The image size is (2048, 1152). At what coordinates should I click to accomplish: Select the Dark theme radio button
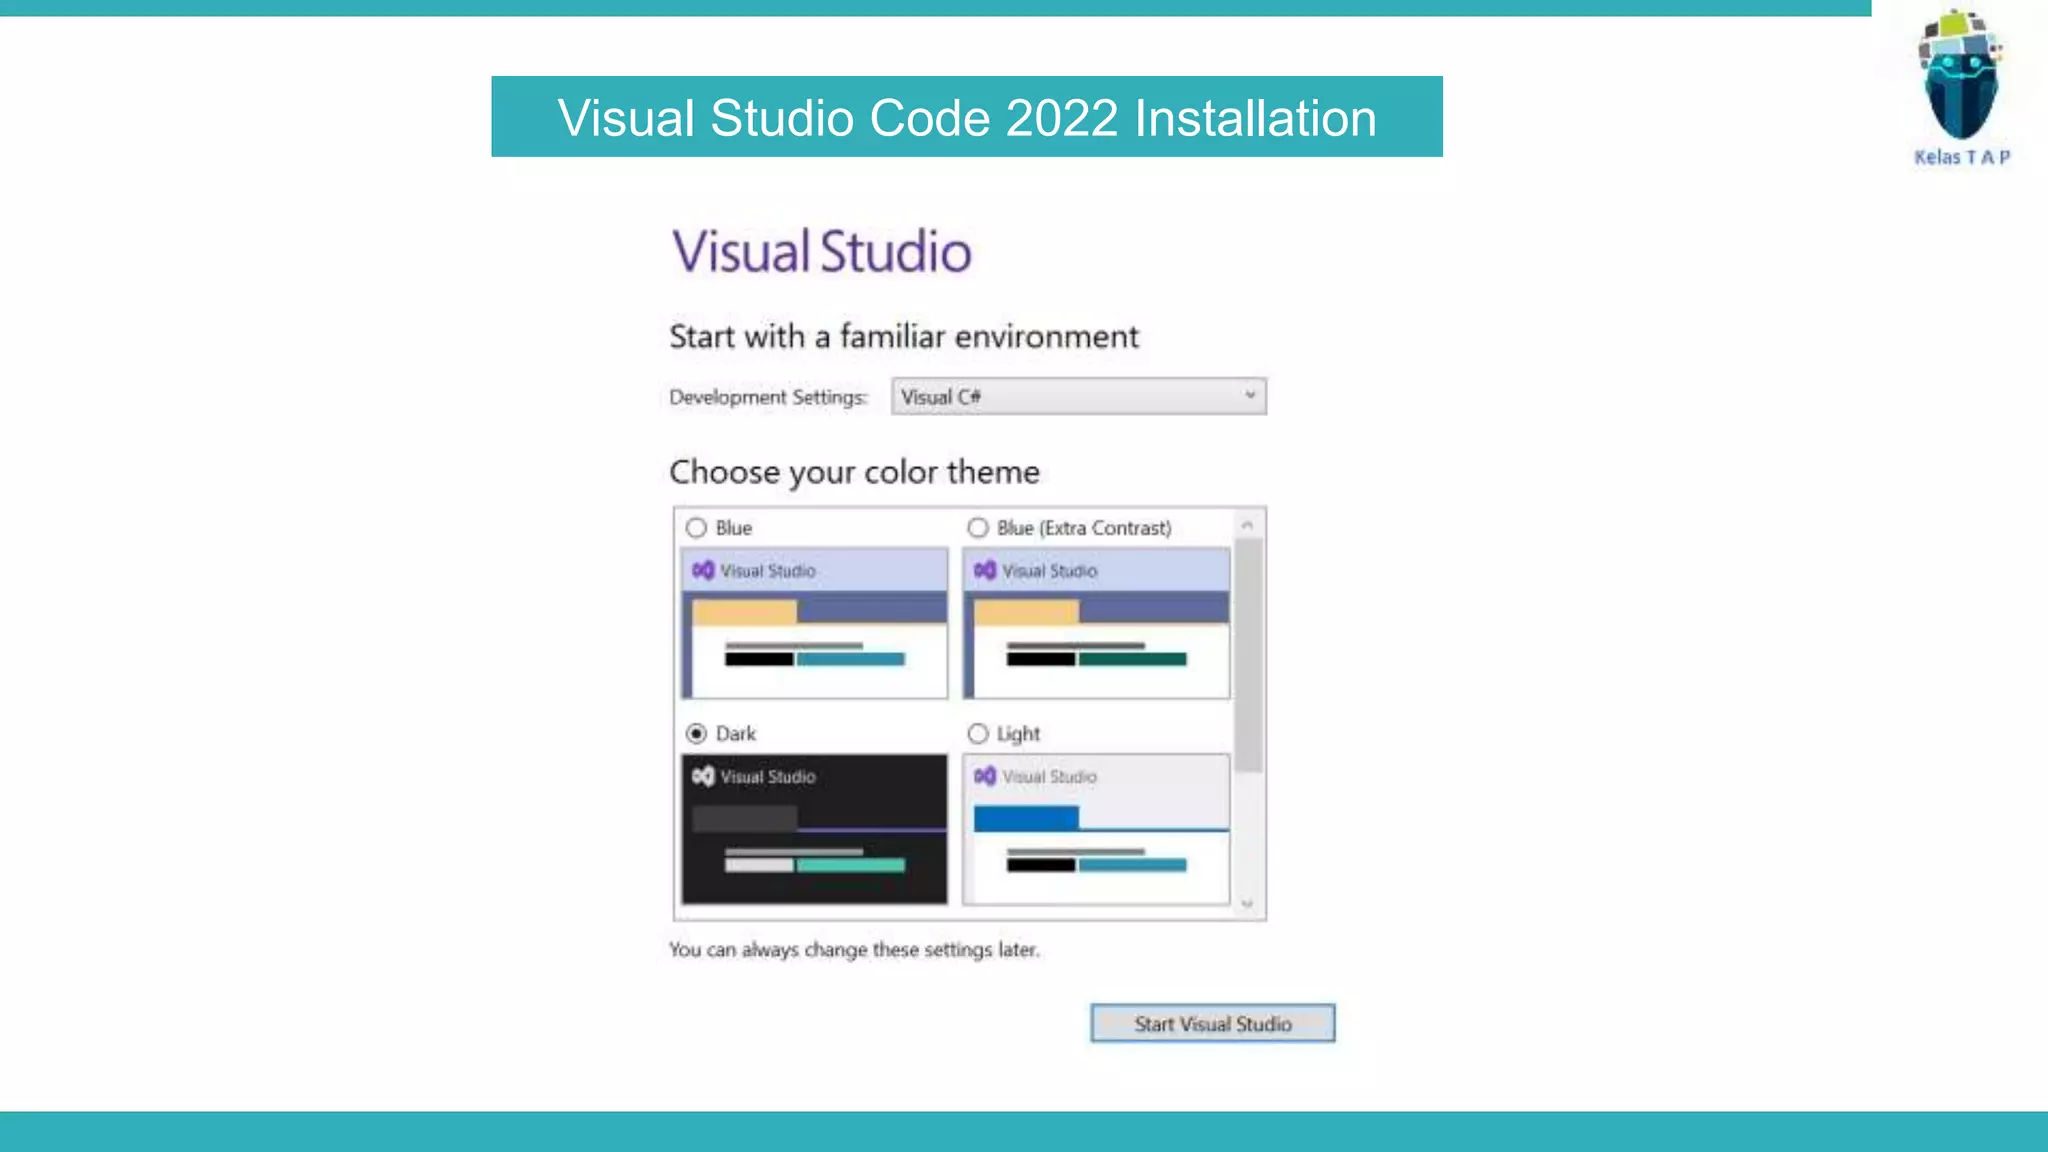click(x=696, y=734)
